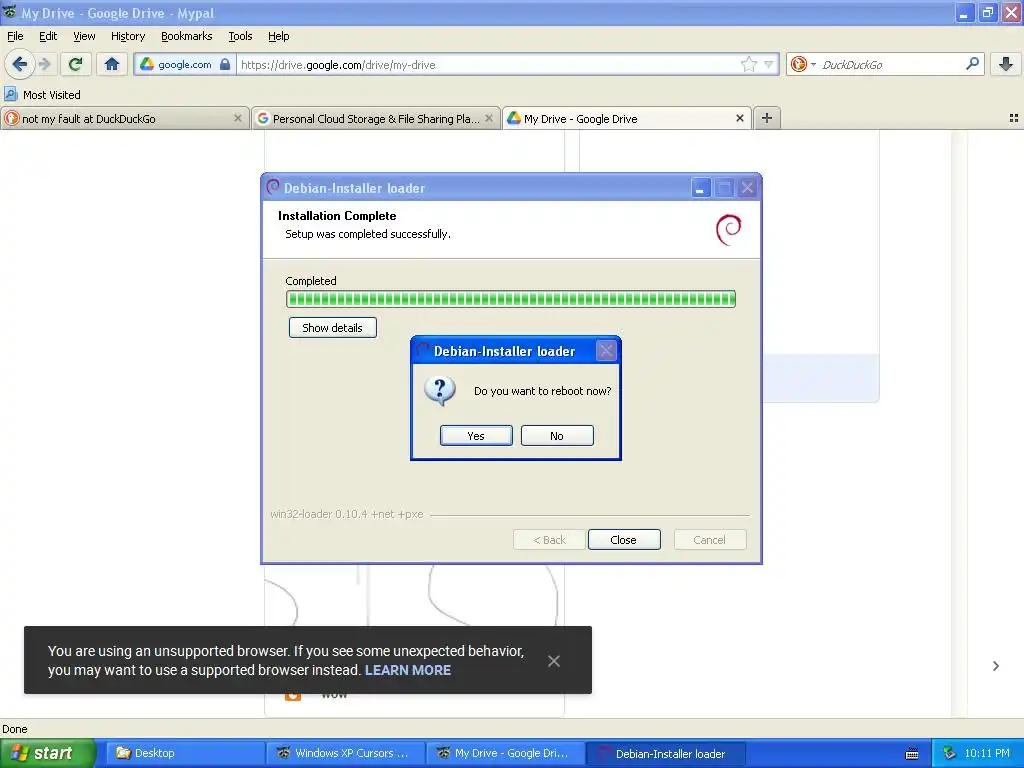Image resolution: width=1024 pixels, height=768 pixels.
Task: Open the Desktop taskbar item
Action: click(x=185, y=753)
